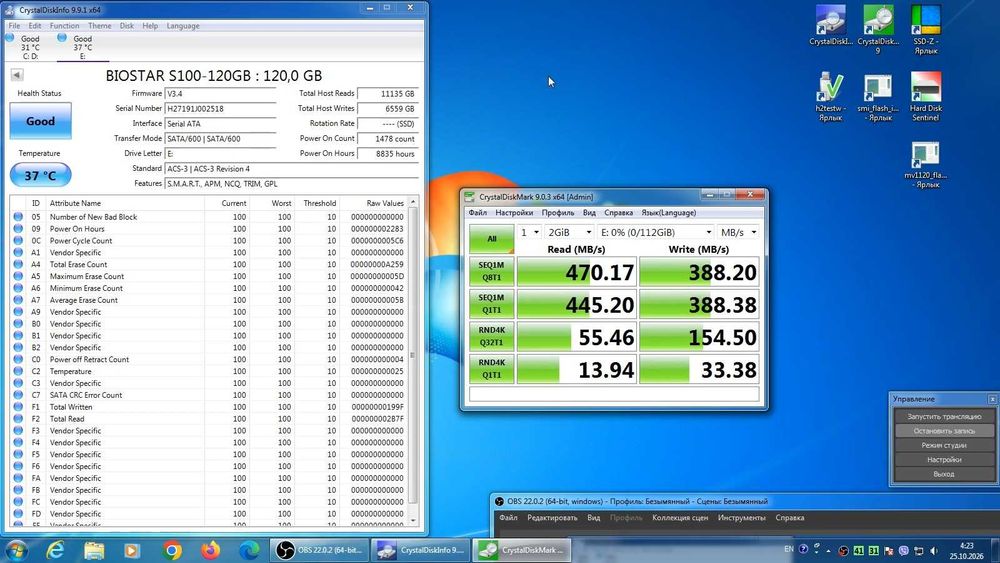1000x563 pixels.
Task: Click status icon of Power On Hours attribute
Action: pyautogui.click(x=18, y=228)
